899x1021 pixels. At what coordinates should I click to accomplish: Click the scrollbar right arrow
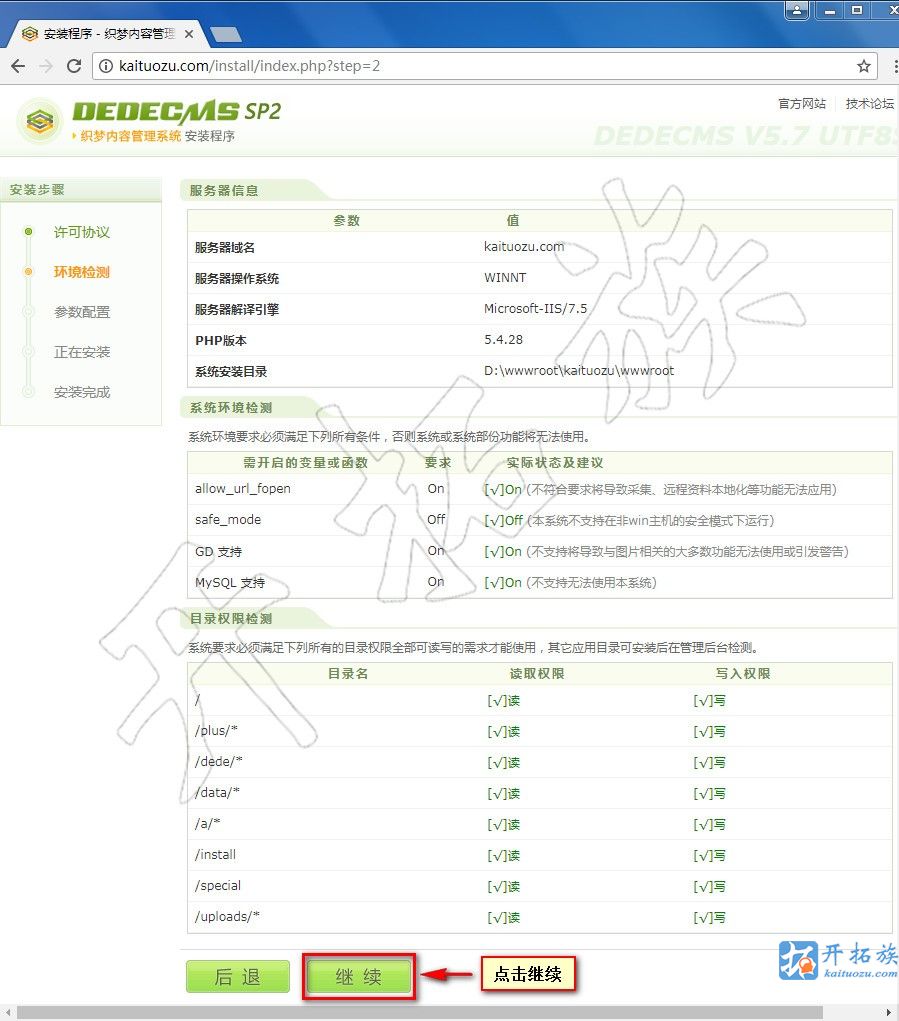click(889, 1013)
